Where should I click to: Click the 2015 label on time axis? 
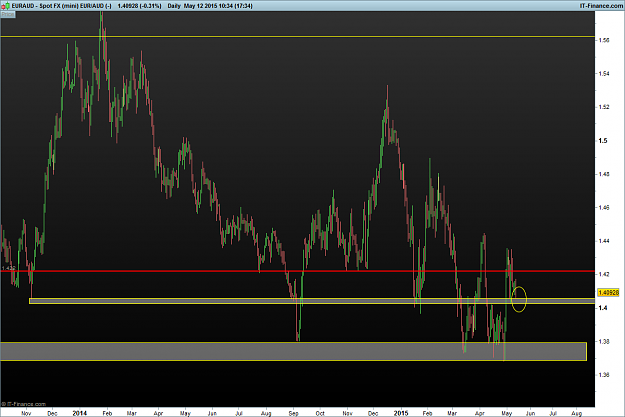pos(401,413)
